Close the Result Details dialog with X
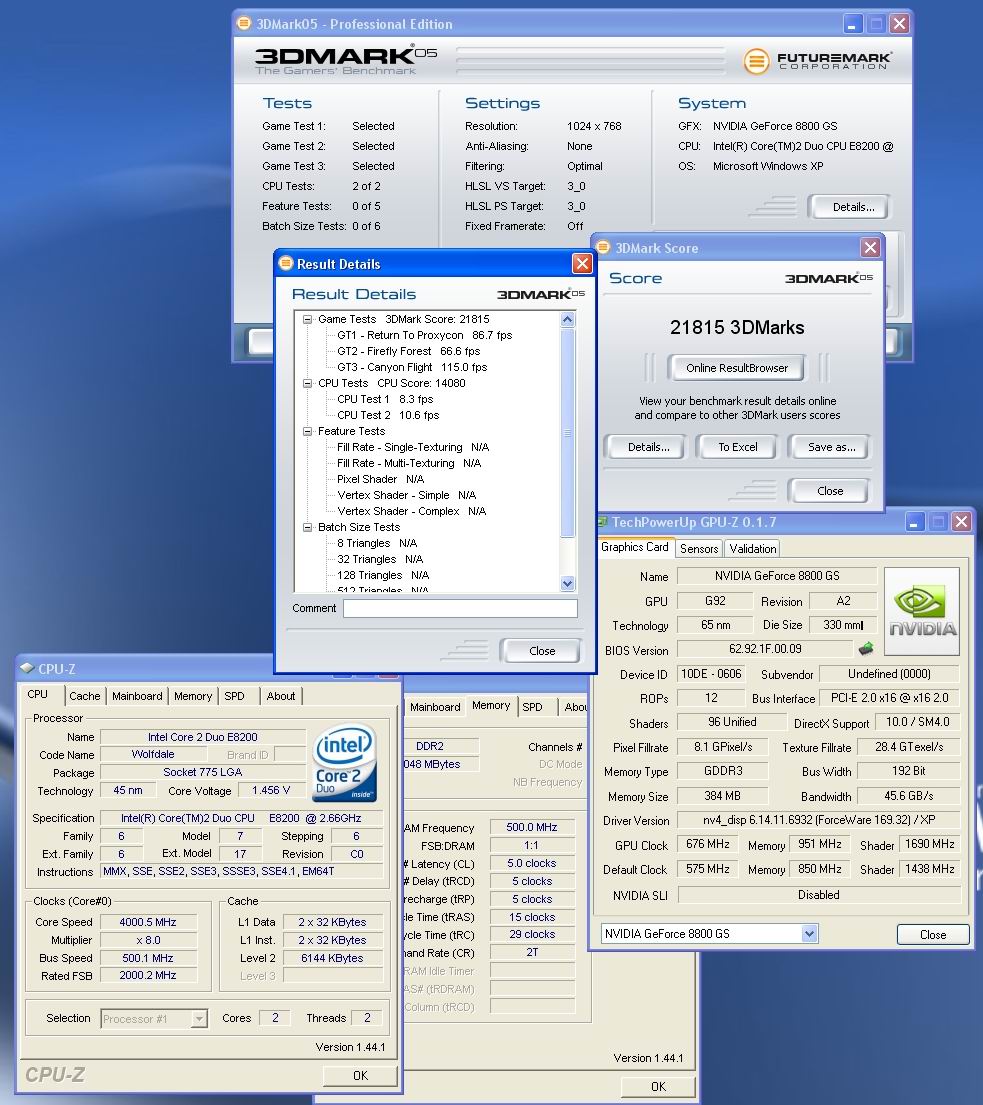 pos(582,264)
